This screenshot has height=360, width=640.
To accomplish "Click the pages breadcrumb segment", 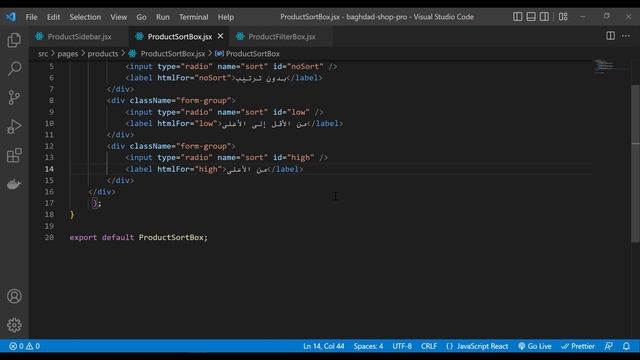I will click(67, 53).
